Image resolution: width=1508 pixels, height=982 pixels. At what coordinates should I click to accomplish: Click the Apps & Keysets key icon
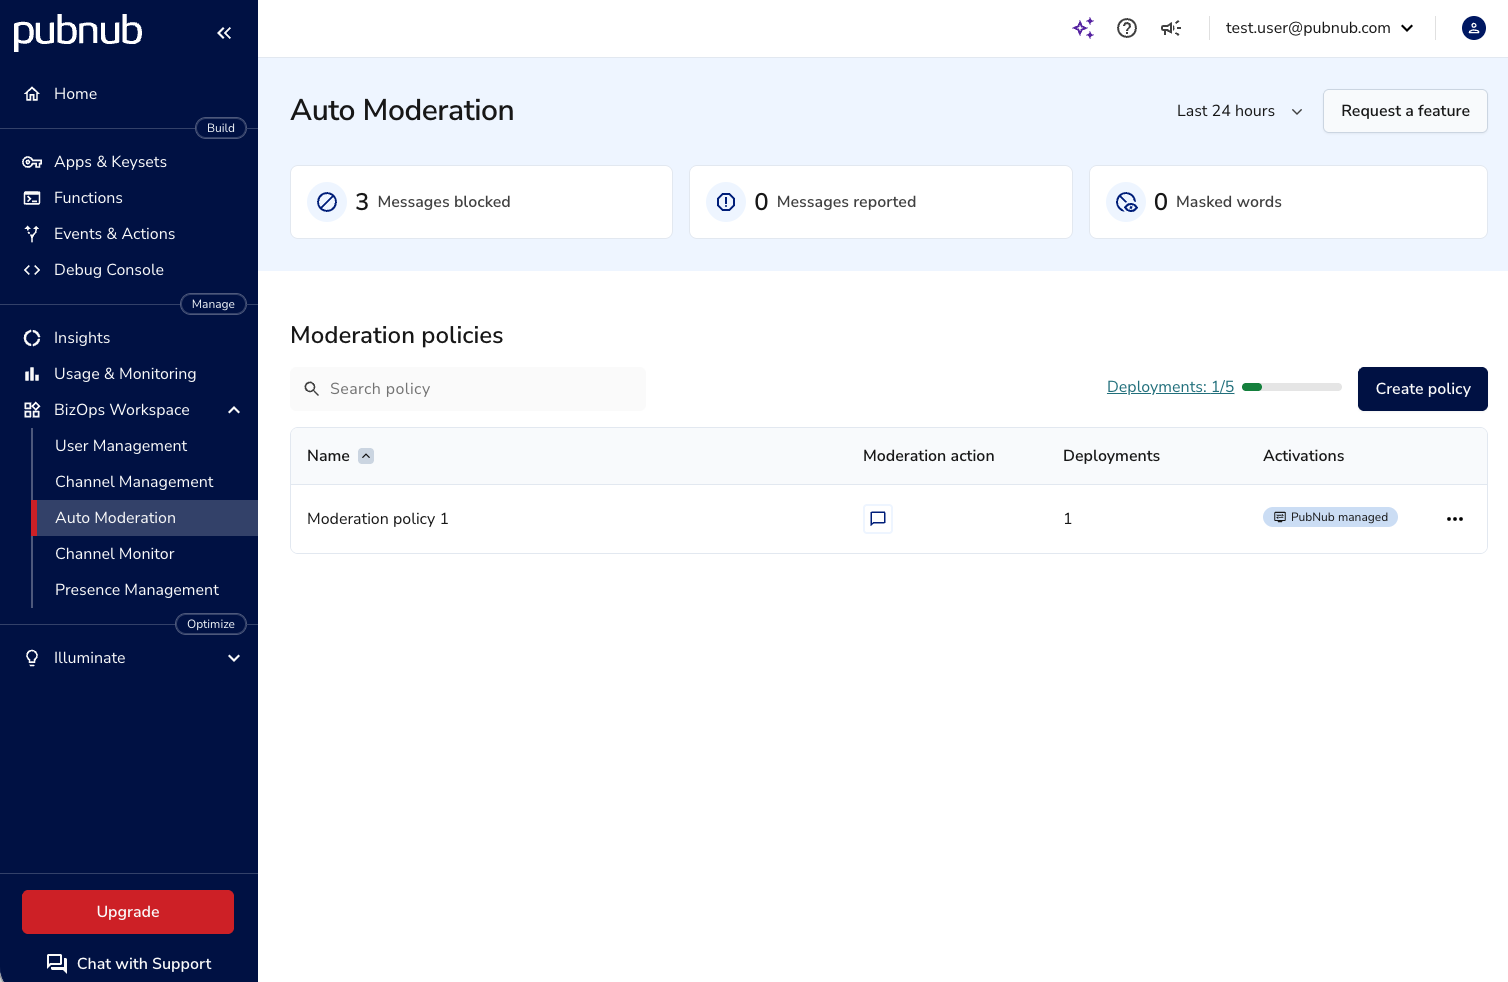(32, 162)
